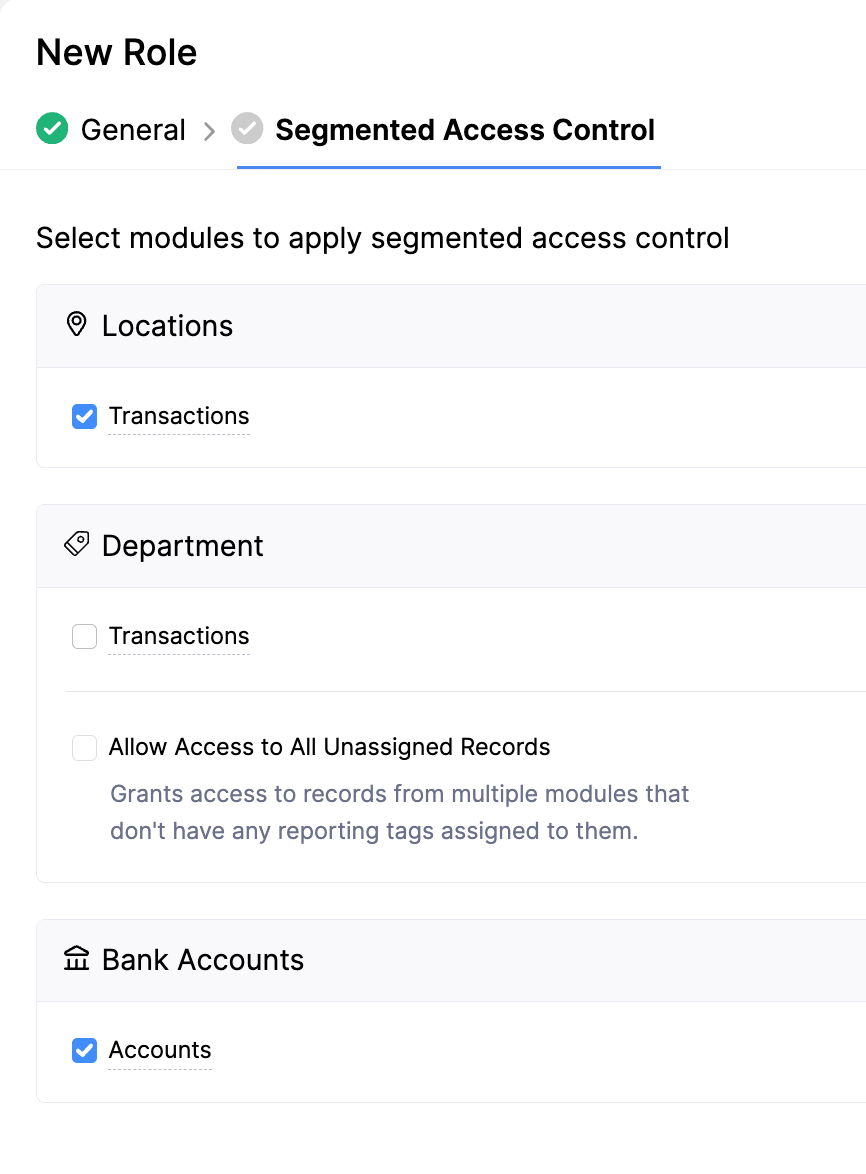Click the chevron between General and Segmented Access Control
Screen dimensions: 866x1174
[x=212, y=129]
